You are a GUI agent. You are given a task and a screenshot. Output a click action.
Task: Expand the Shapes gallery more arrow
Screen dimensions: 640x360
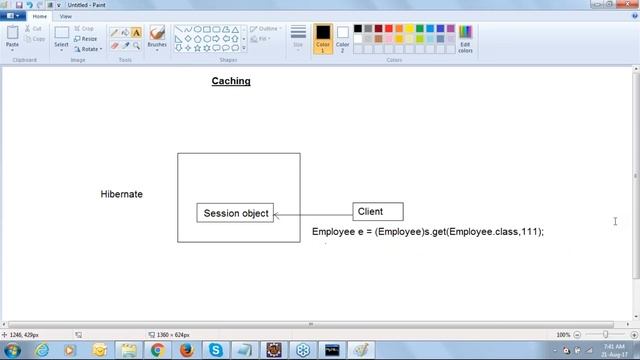coord(244,48)
